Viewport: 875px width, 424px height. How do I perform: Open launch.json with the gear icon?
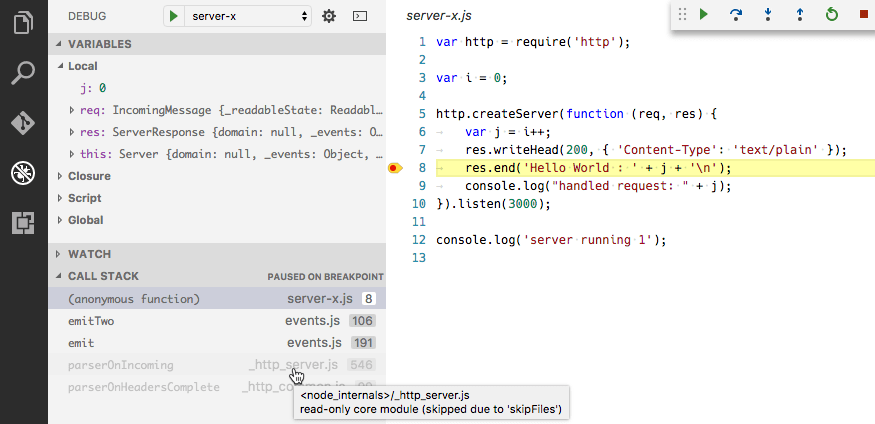pyautogui.click(x=329, y=16)
